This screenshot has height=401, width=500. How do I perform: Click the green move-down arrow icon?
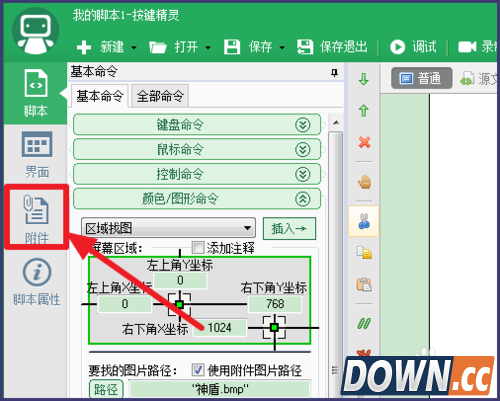[x=364, y=79]
